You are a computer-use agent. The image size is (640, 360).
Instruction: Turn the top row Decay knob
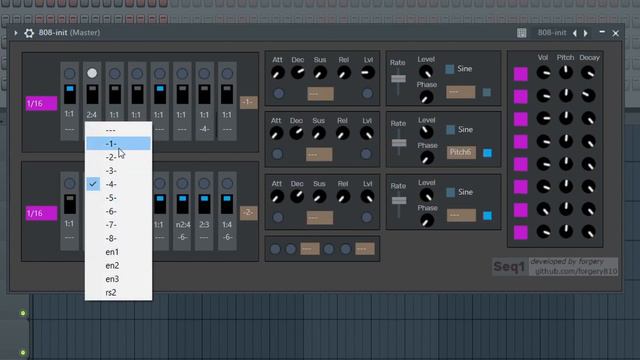point(588,73)
